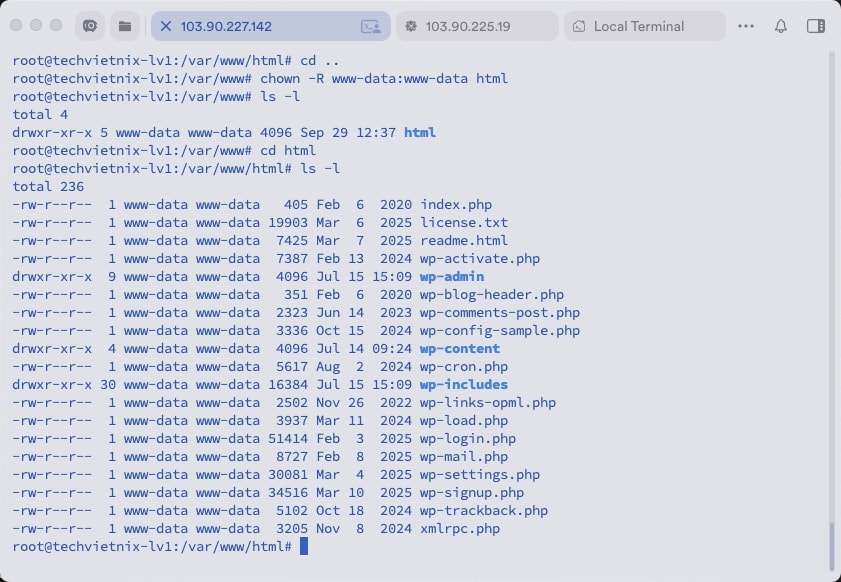Click the Local Terminal tab icon
Viewport: 841px width, 582px height.
pos(579,26)
